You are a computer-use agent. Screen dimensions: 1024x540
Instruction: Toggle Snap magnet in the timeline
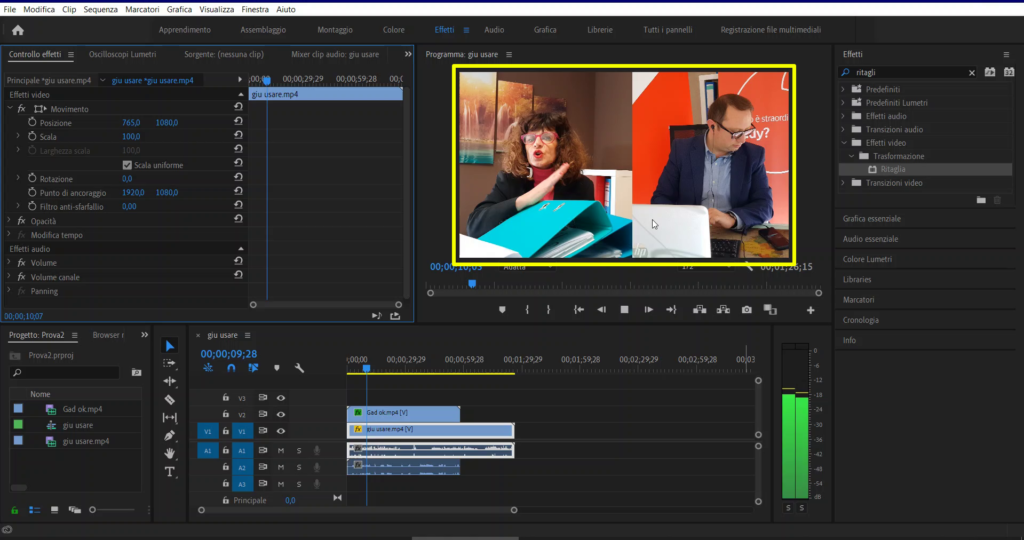[231, 368]
